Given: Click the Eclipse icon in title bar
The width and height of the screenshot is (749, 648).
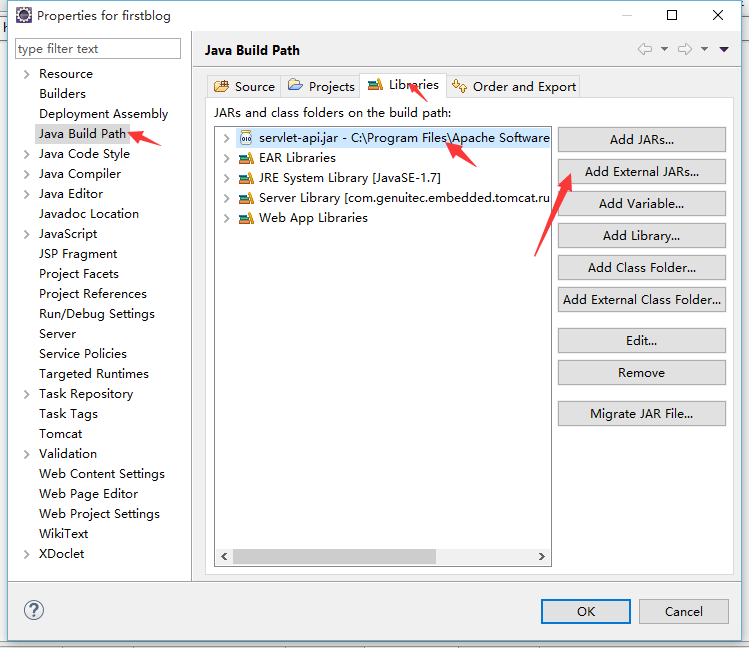Looking at the screenshot, I should (x=23, y=15).
